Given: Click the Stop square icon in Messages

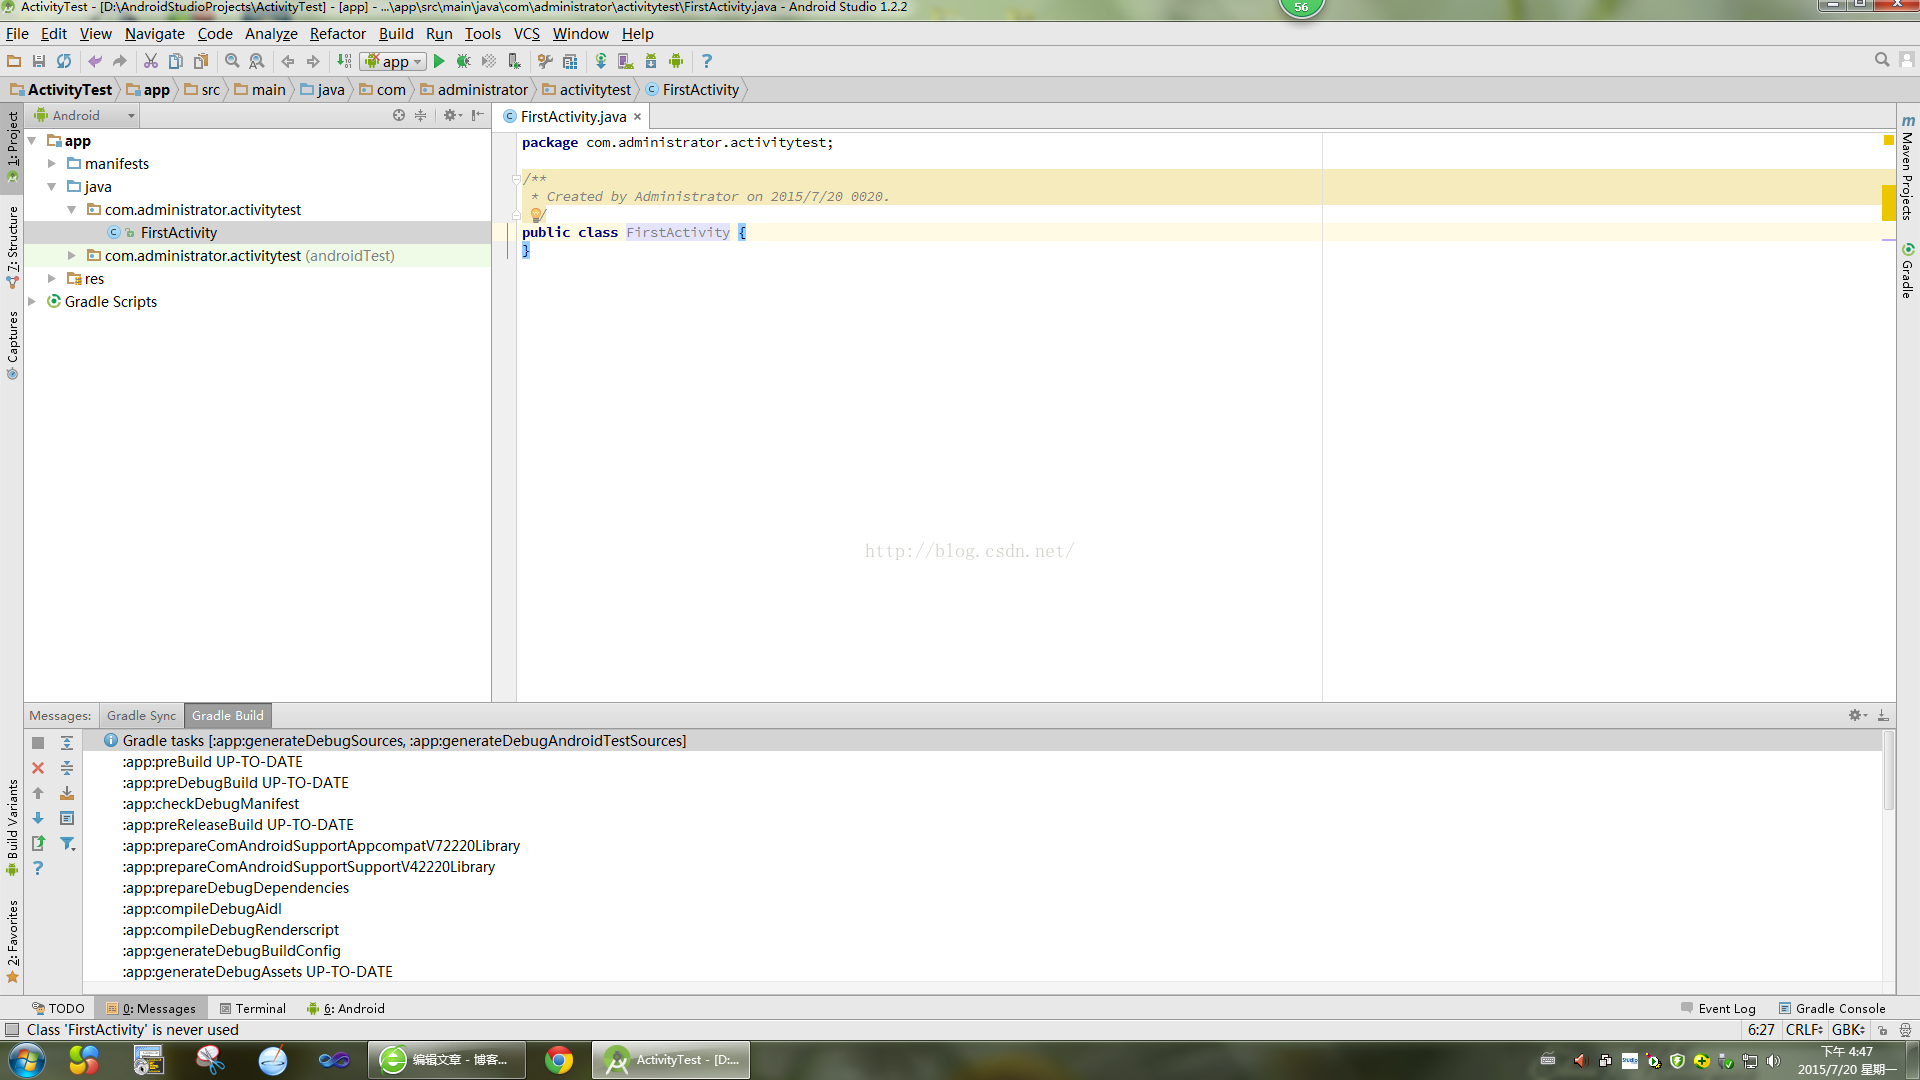Looking at the screenshot, I should pos(38,743).
